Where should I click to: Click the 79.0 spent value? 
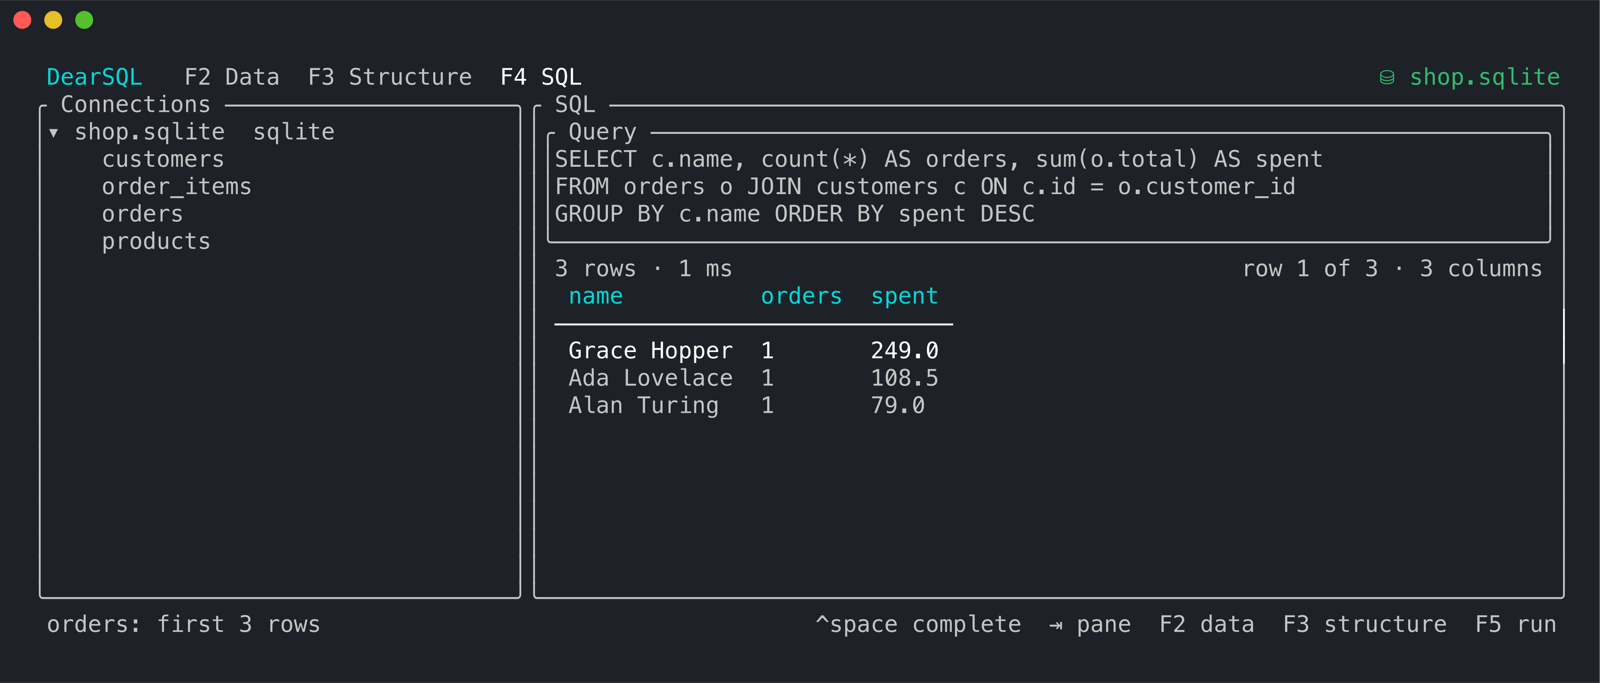pyautogui.click(x=898, y=405)
